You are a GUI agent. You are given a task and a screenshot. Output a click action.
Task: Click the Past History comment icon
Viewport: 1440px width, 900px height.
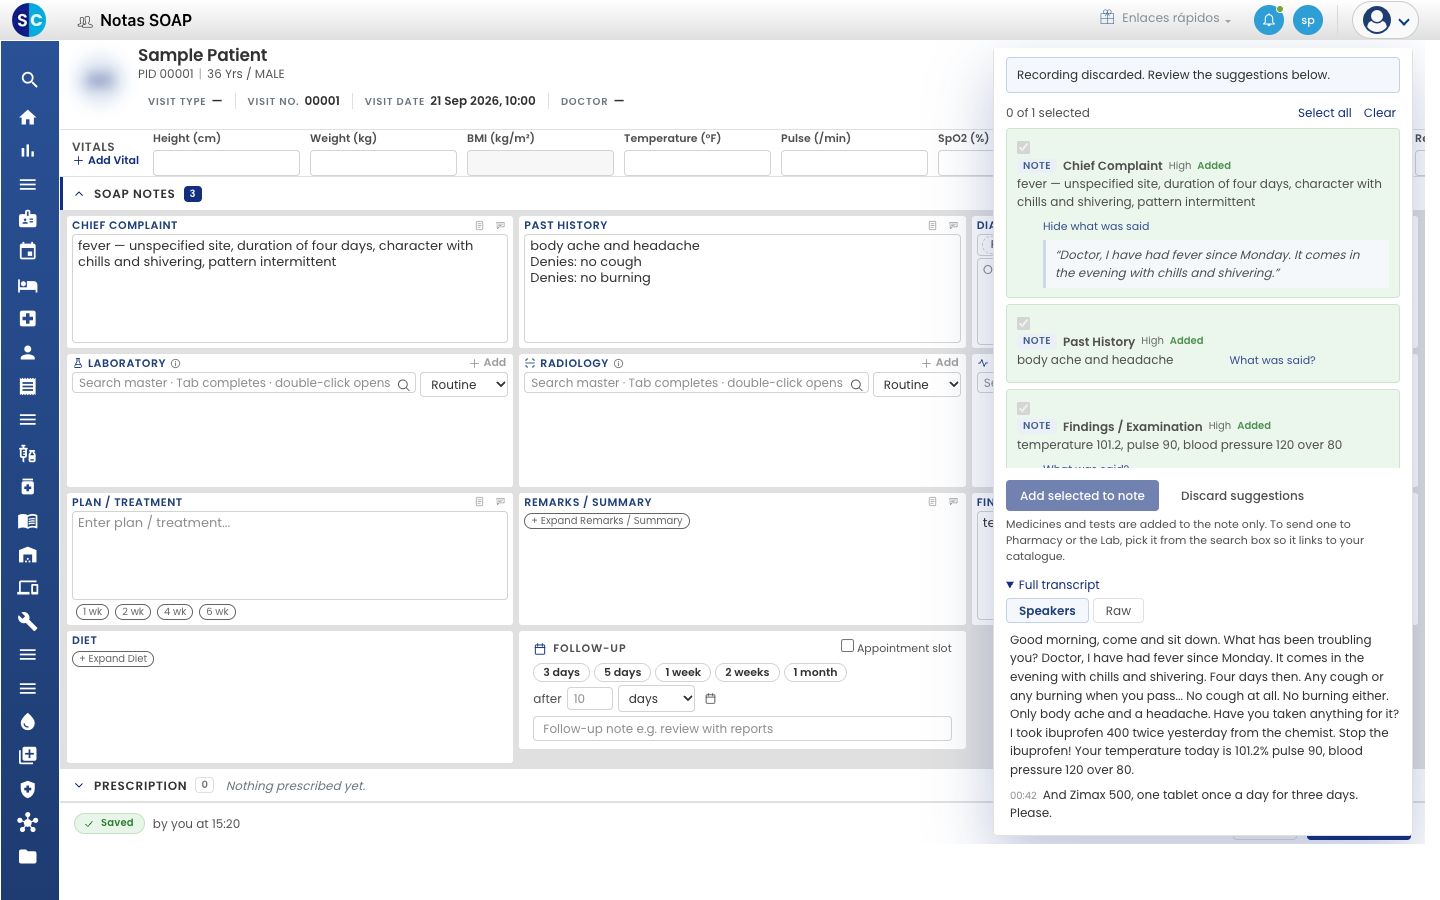(x=953, y=226)
